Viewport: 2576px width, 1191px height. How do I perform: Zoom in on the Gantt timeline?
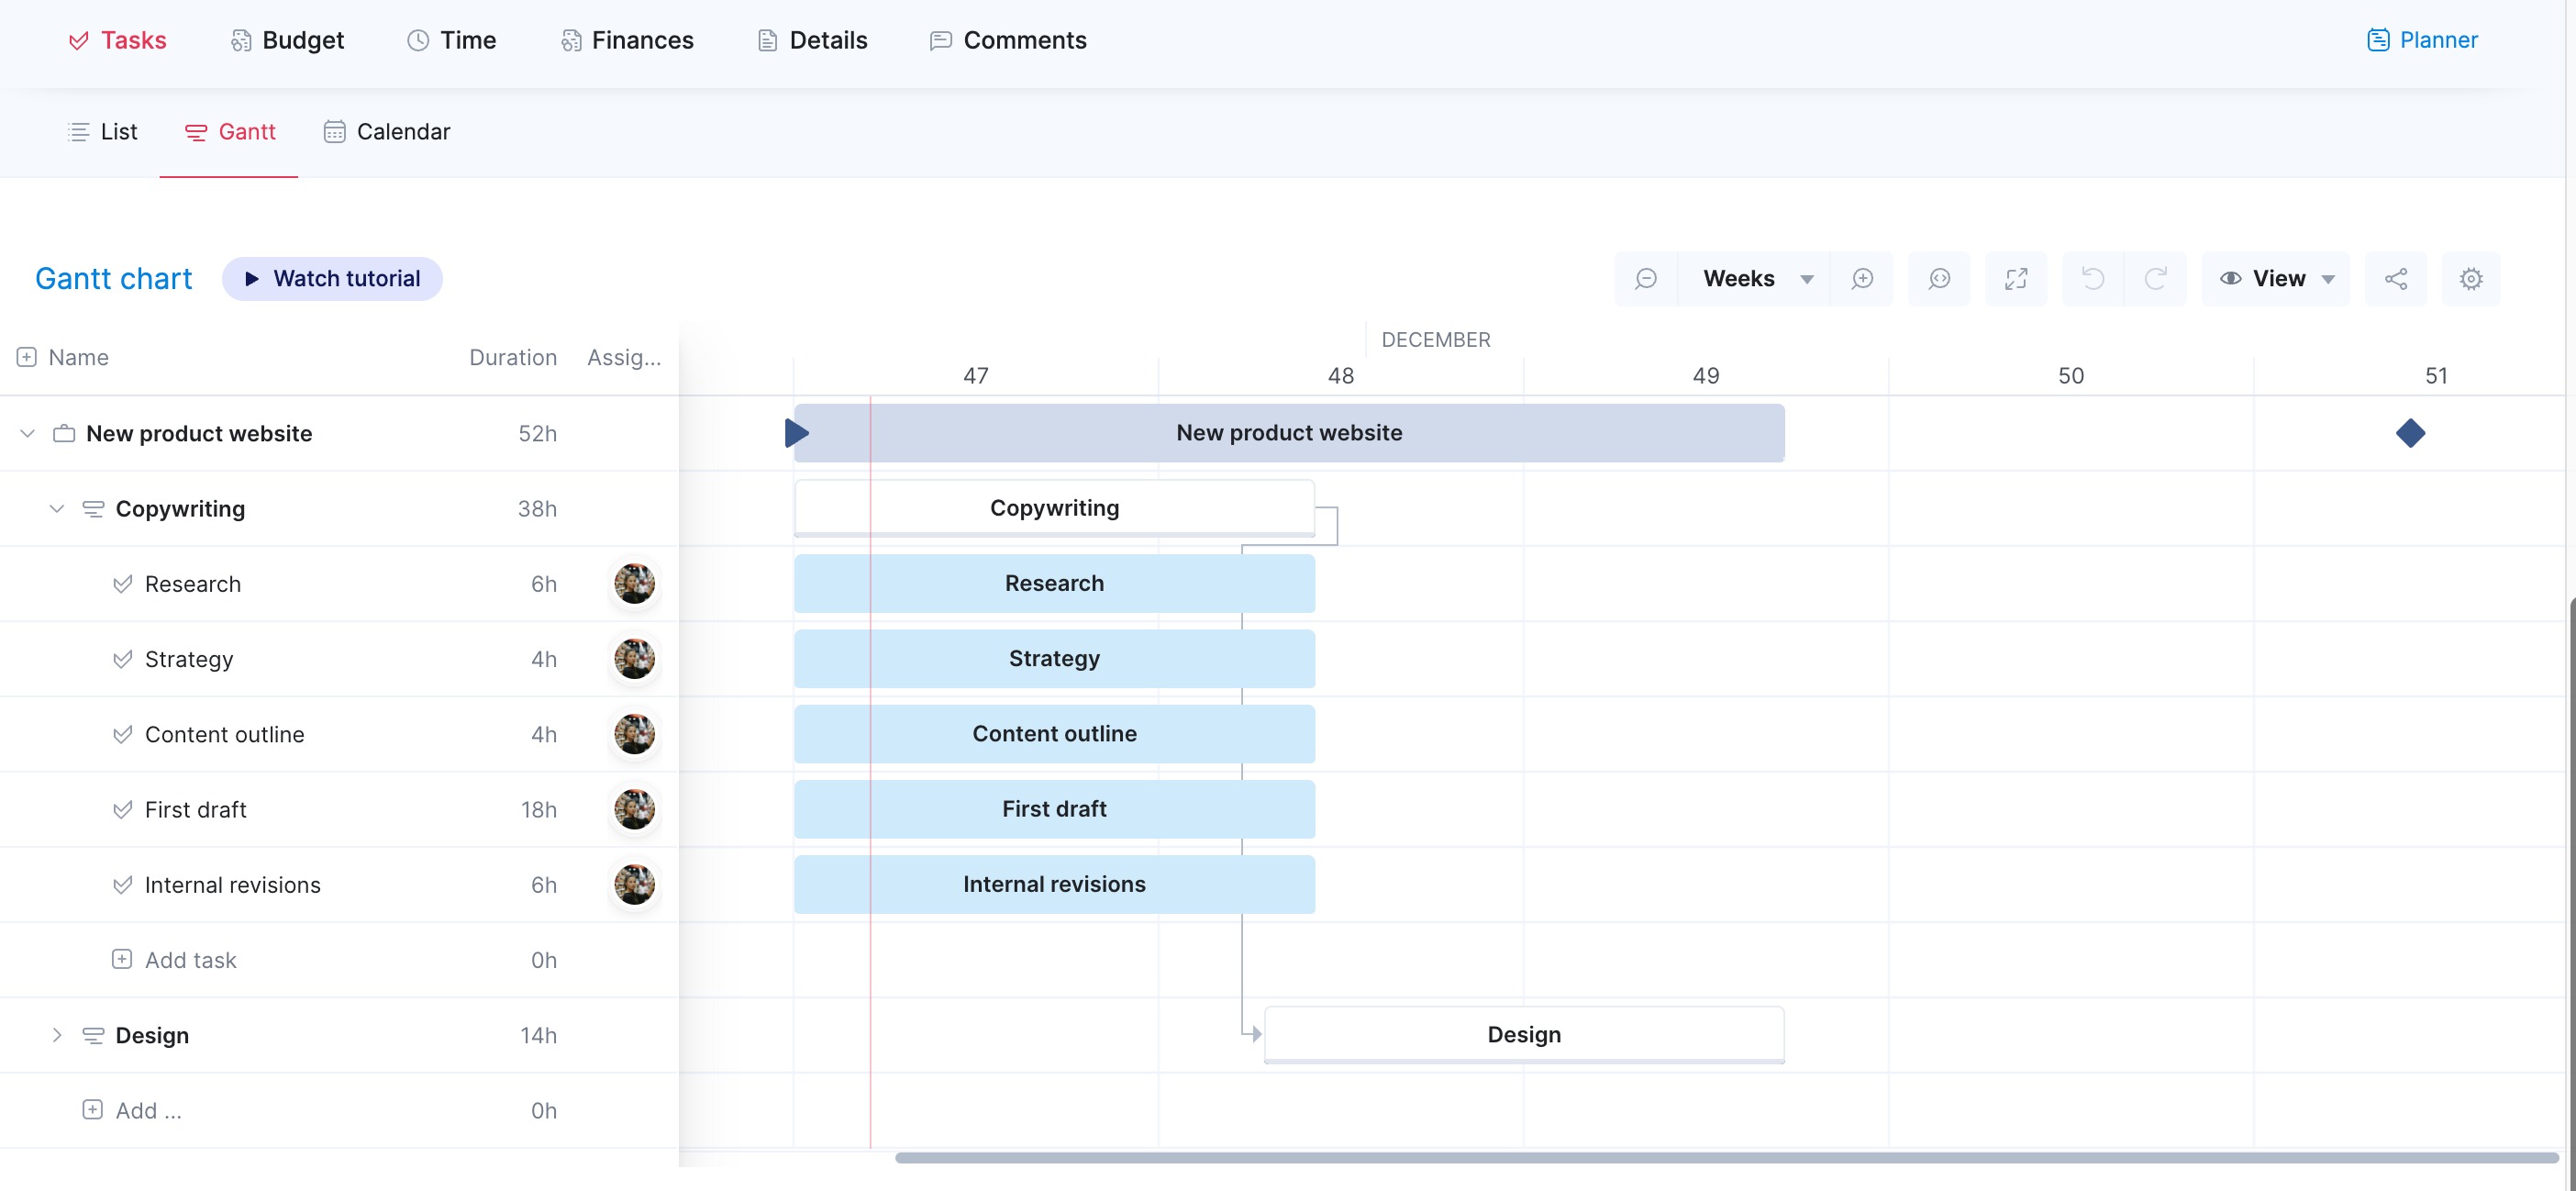tap(1862, 278)
